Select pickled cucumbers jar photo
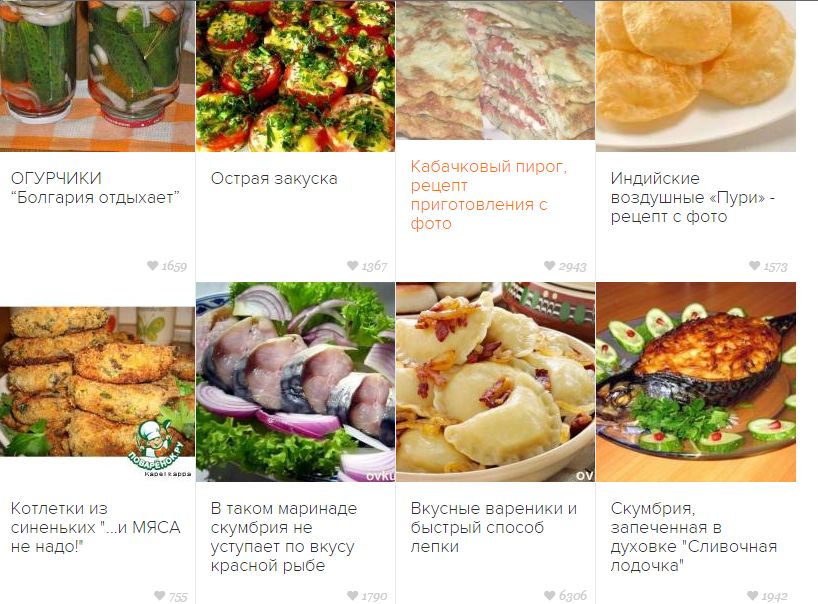818x604 pixels. [x=97, y=76]
